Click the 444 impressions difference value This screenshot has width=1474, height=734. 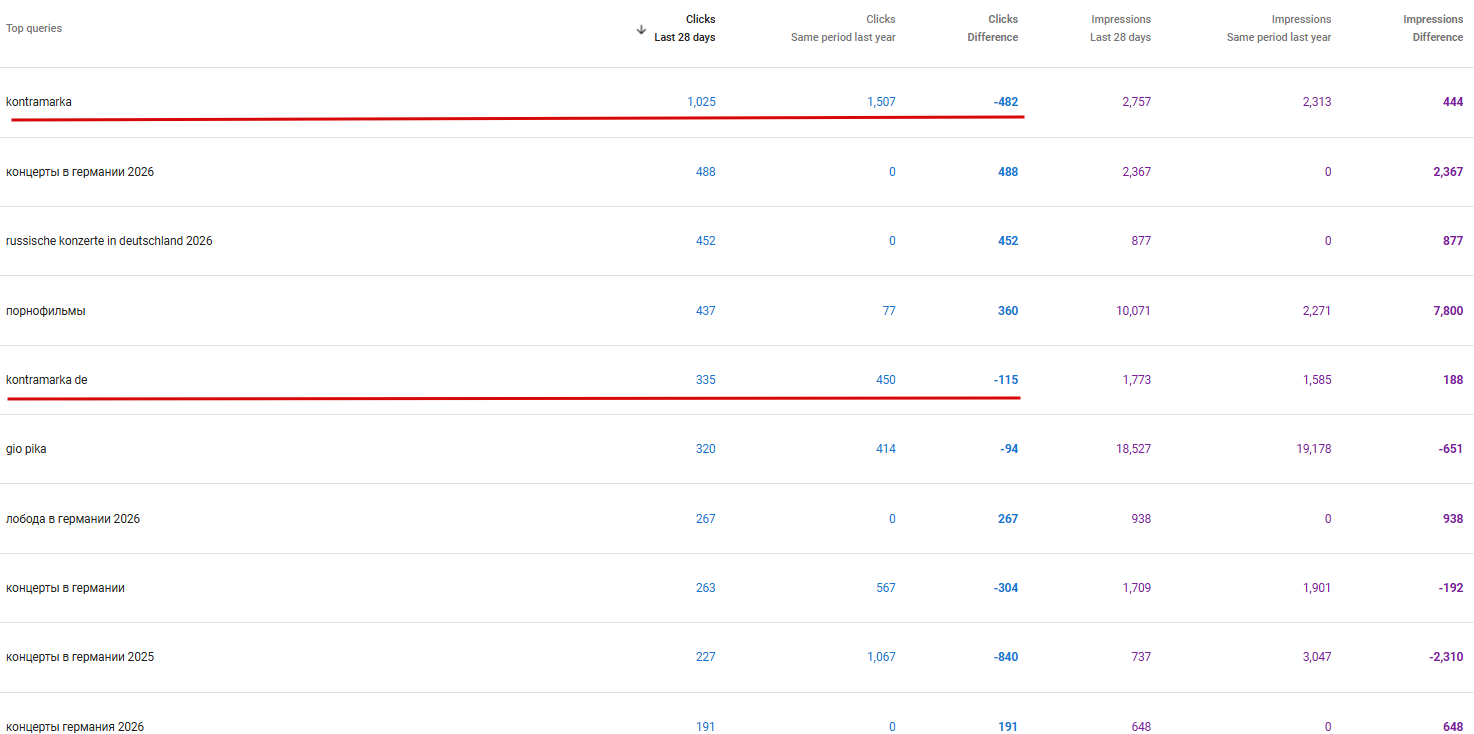[1453, 102]
